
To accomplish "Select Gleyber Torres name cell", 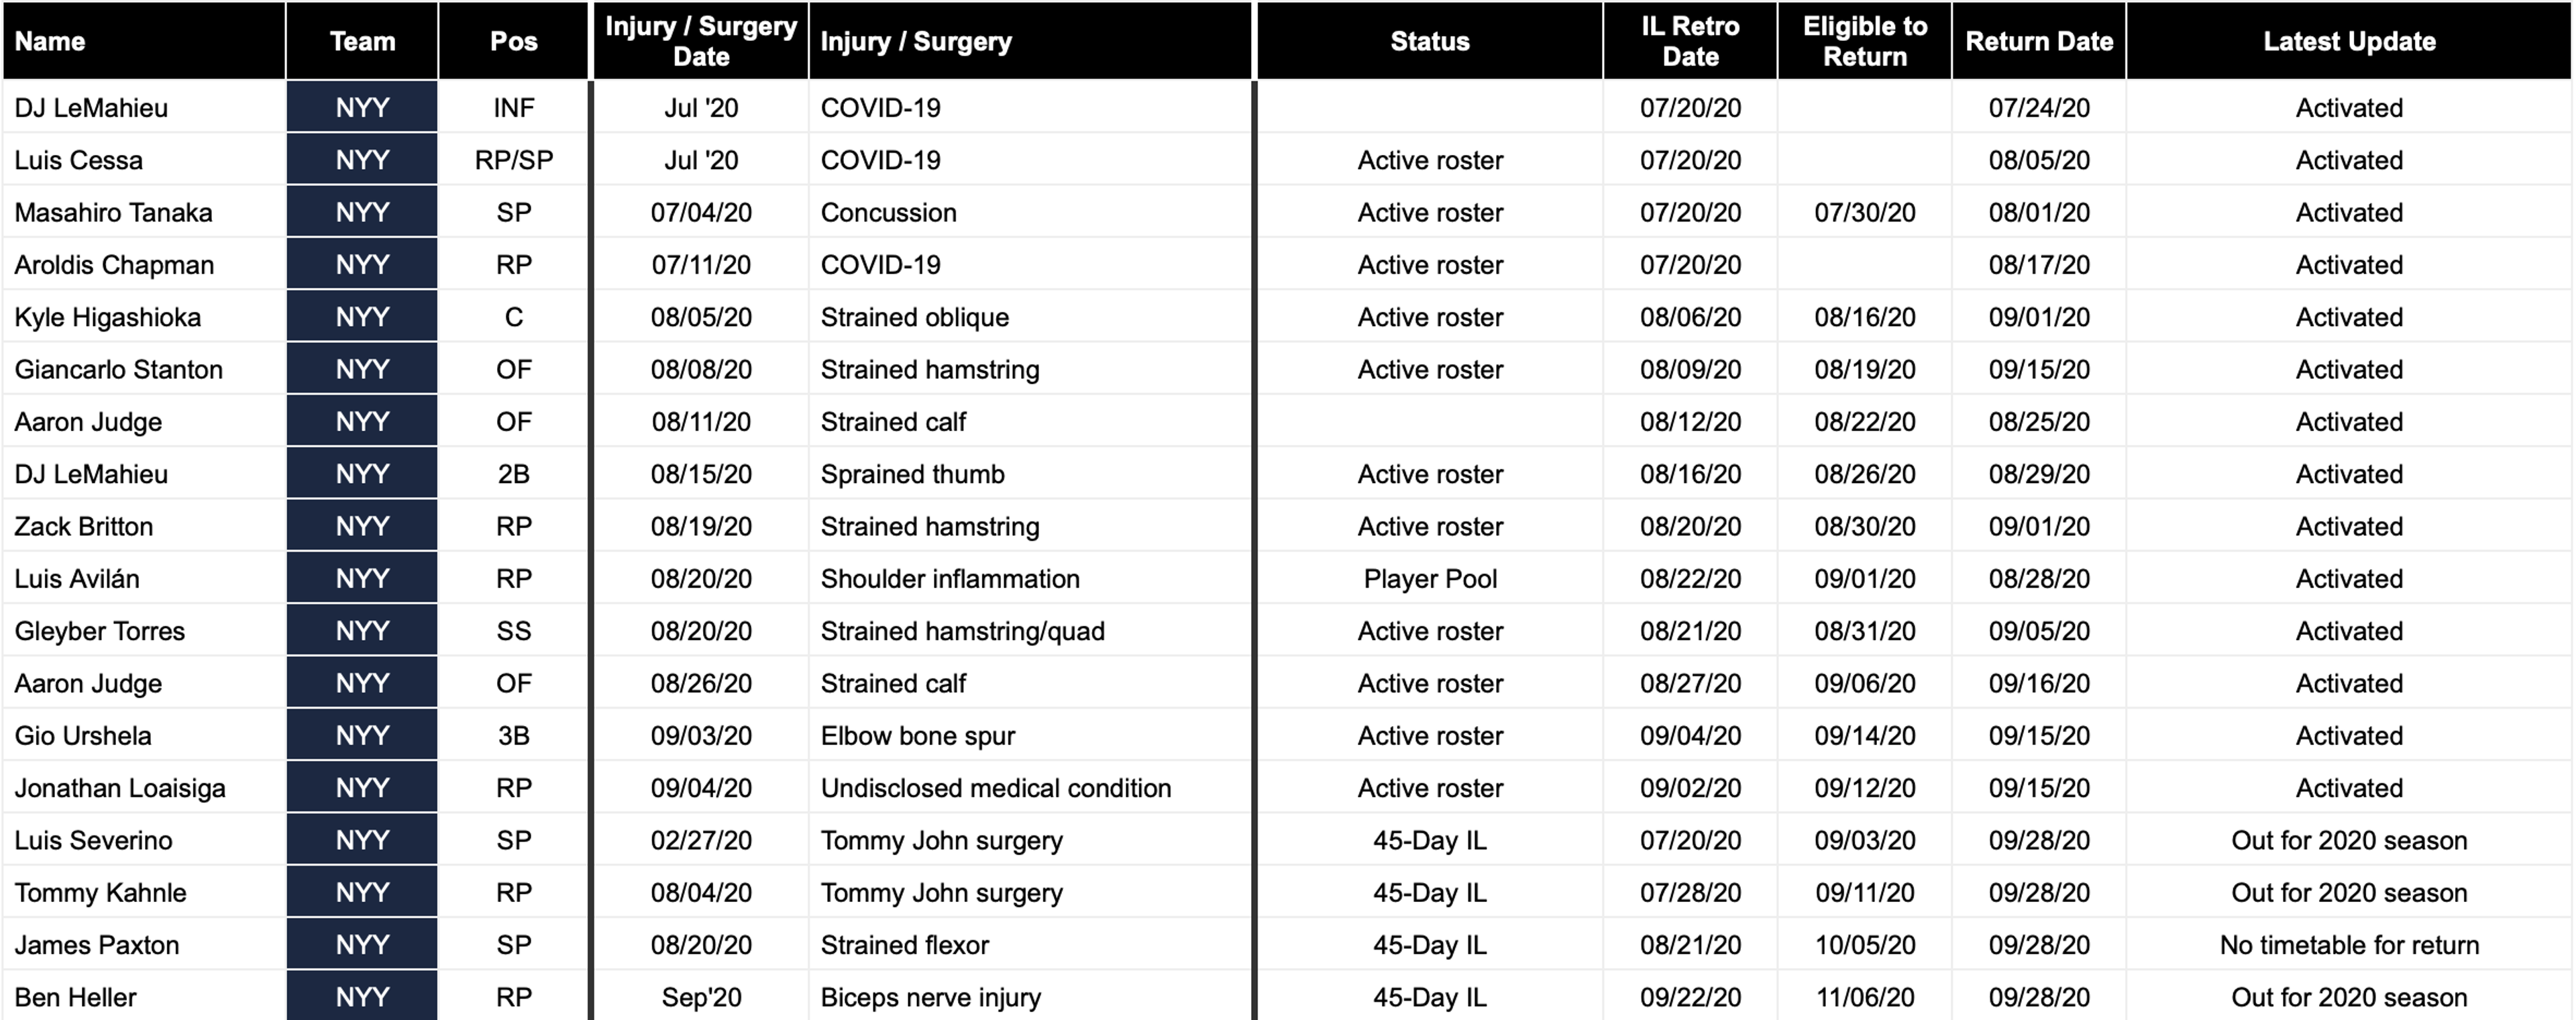I will tap(144, 631).
